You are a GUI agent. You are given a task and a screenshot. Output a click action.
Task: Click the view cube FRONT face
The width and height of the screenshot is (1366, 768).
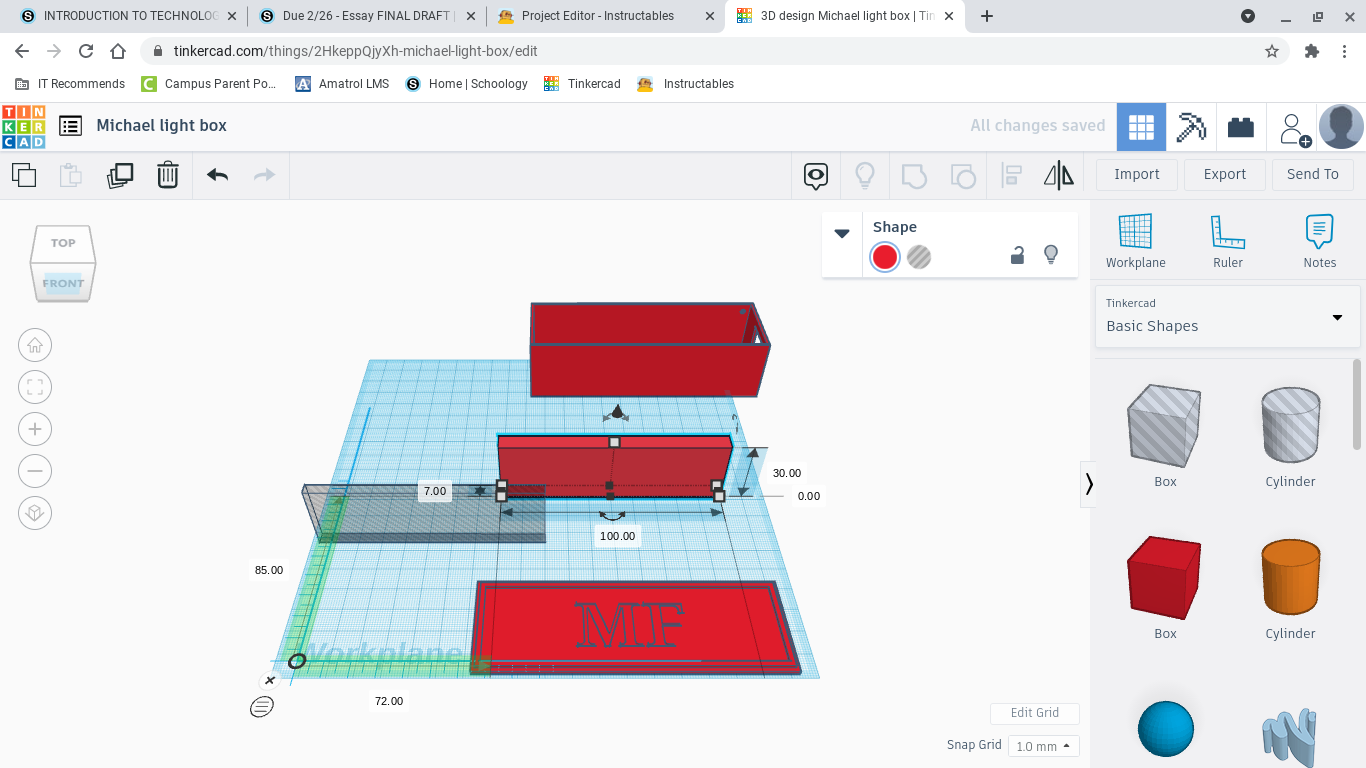pos(63,283)
